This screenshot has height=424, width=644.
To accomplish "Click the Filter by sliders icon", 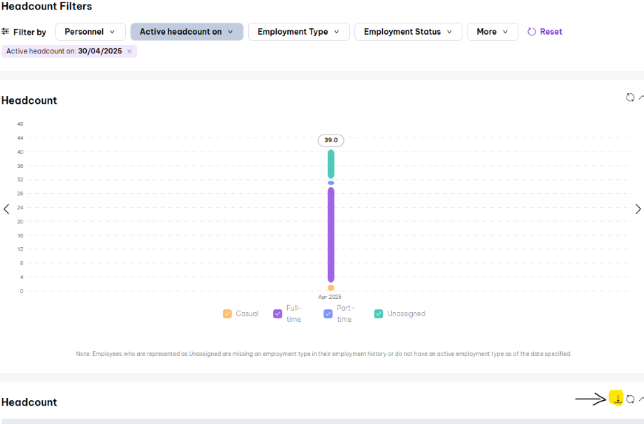I will pyautogui.click(x=6, y=32).
